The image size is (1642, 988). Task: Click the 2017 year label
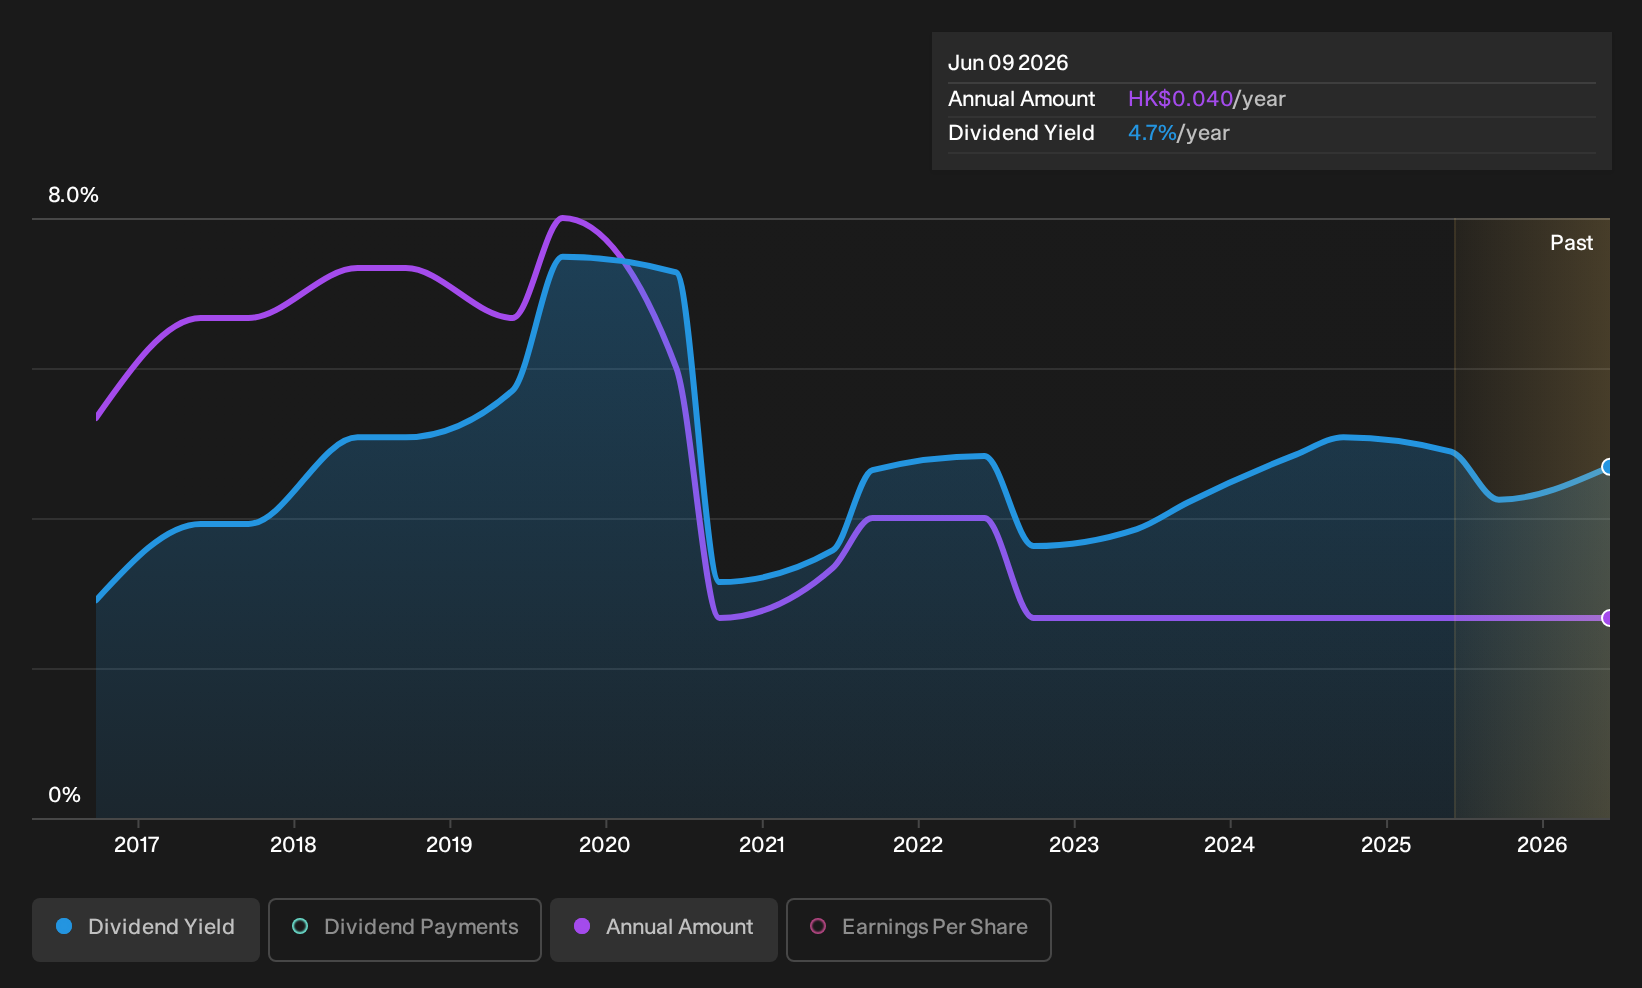[x=137, y=845]
